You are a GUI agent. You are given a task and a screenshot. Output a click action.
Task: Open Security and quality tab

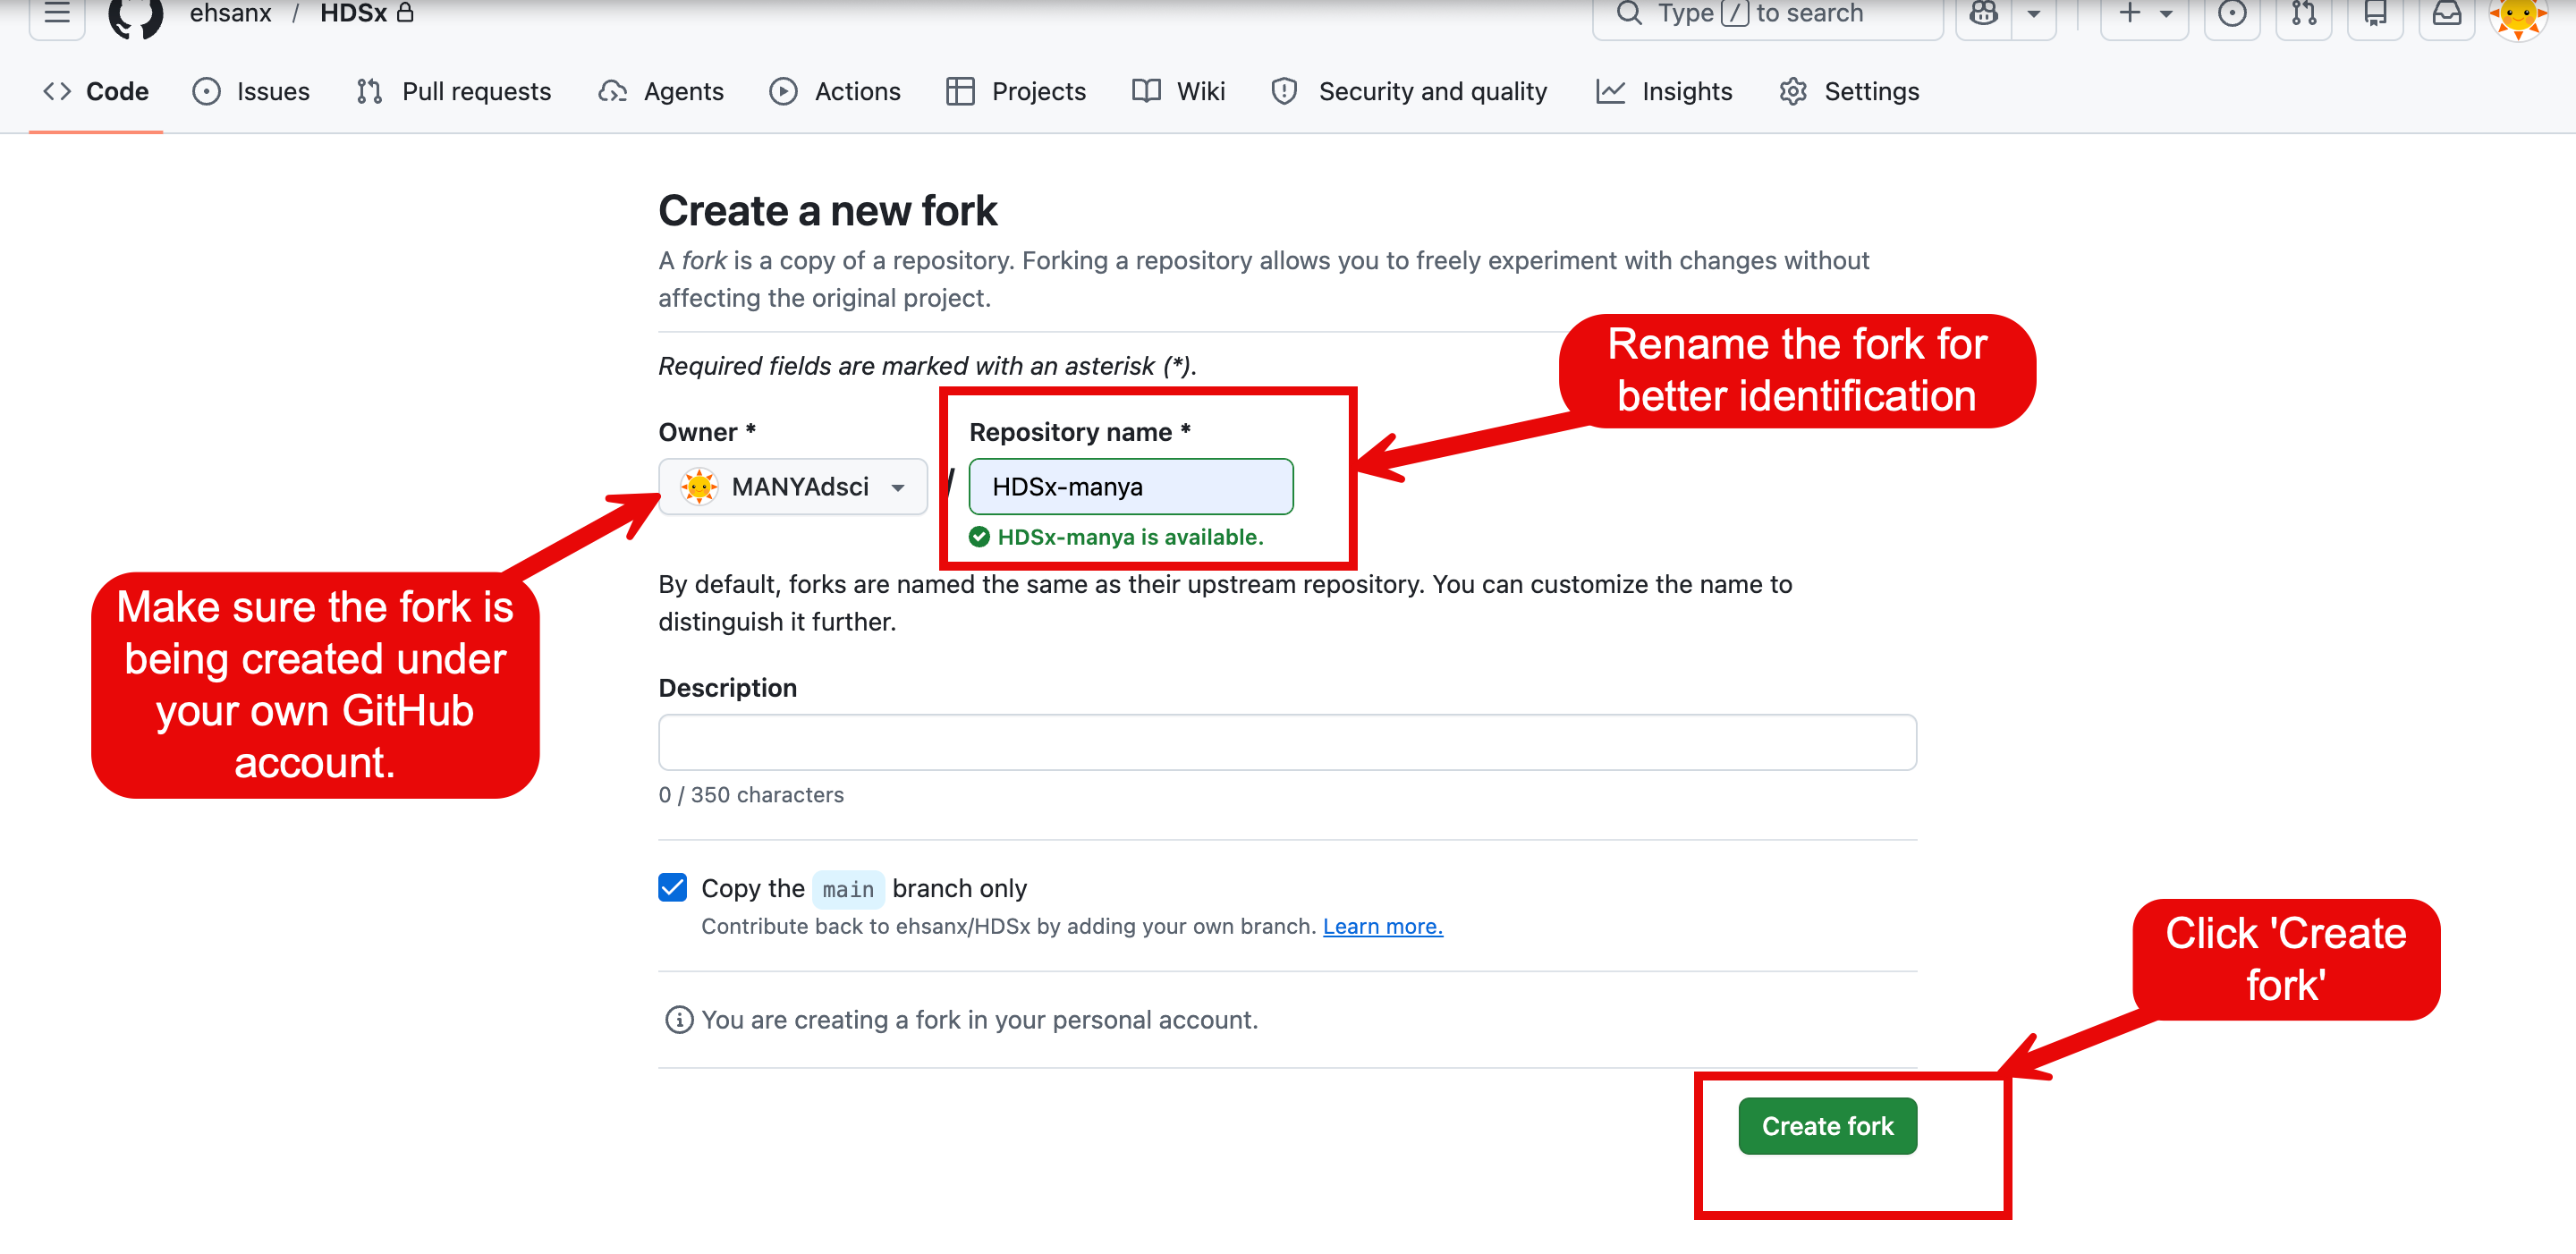1409,91
